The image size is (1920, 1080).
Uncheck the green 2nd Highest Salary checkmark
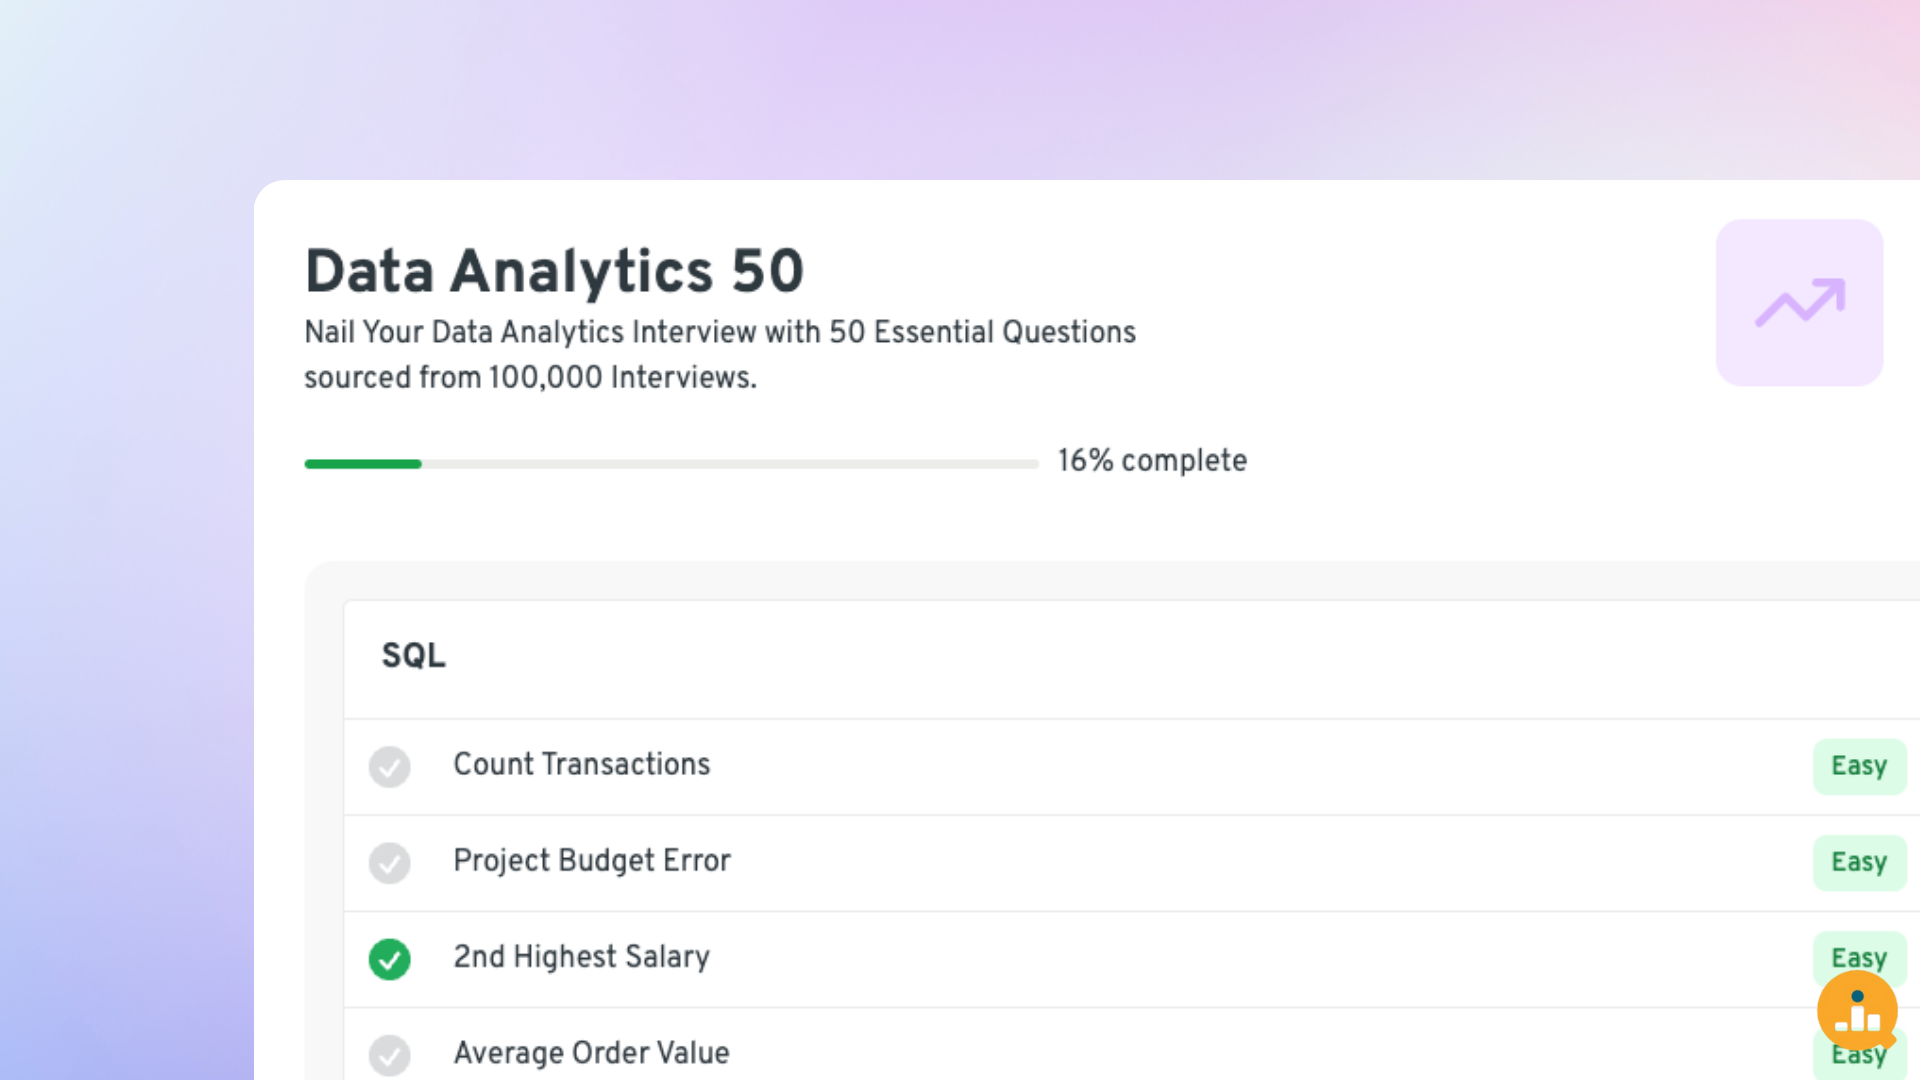click(389, 959)
